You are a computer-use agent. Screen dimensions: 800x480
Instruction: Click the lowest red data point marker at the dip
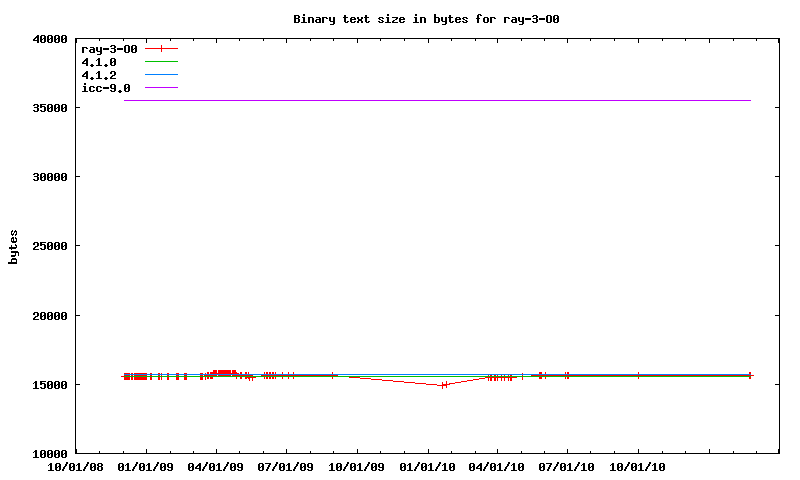click(444, 385)
